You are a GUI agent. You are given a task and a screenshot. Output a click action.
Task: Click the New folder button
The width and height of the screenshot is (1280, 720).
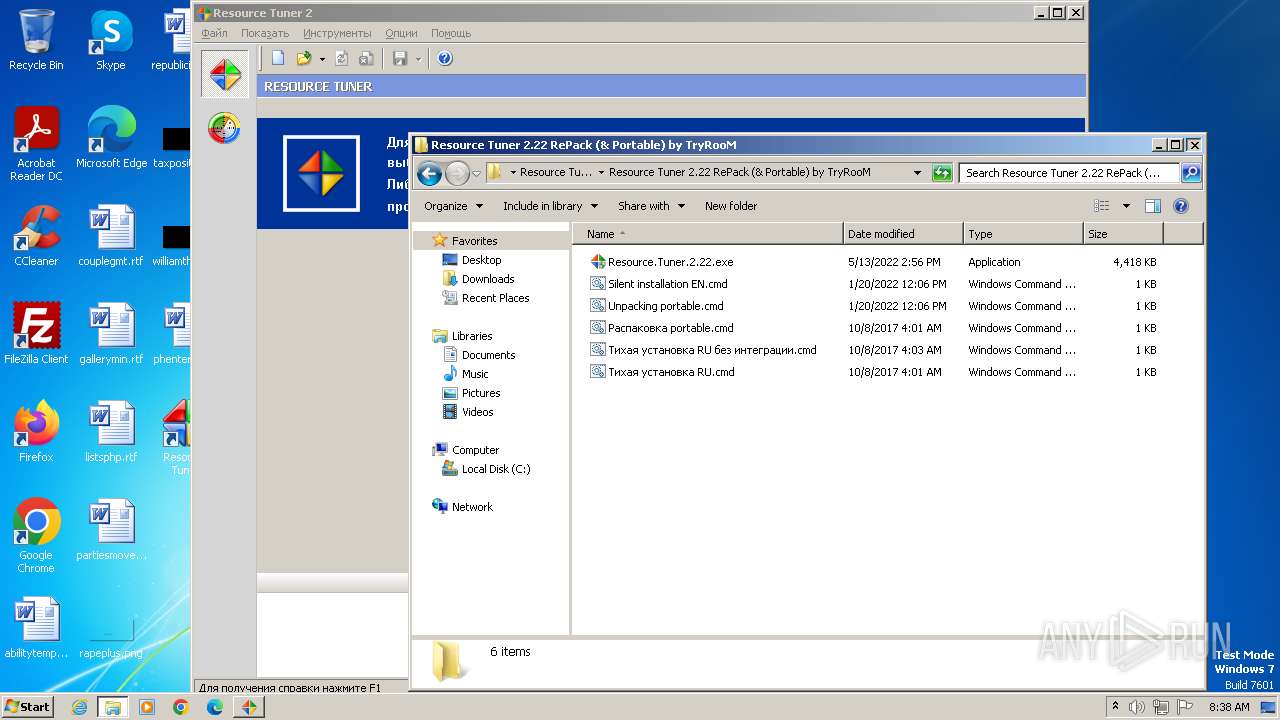731,206
